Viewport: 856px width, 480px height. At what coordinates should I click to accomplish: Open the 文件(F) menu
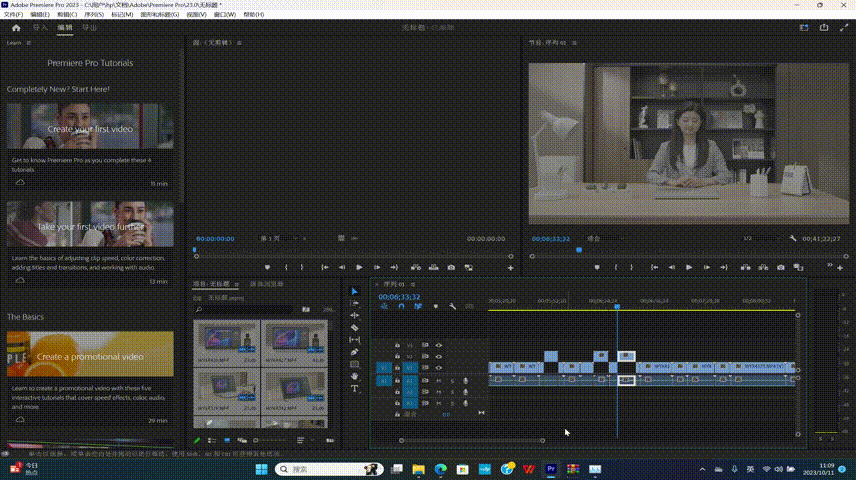[x=14, y=15]
